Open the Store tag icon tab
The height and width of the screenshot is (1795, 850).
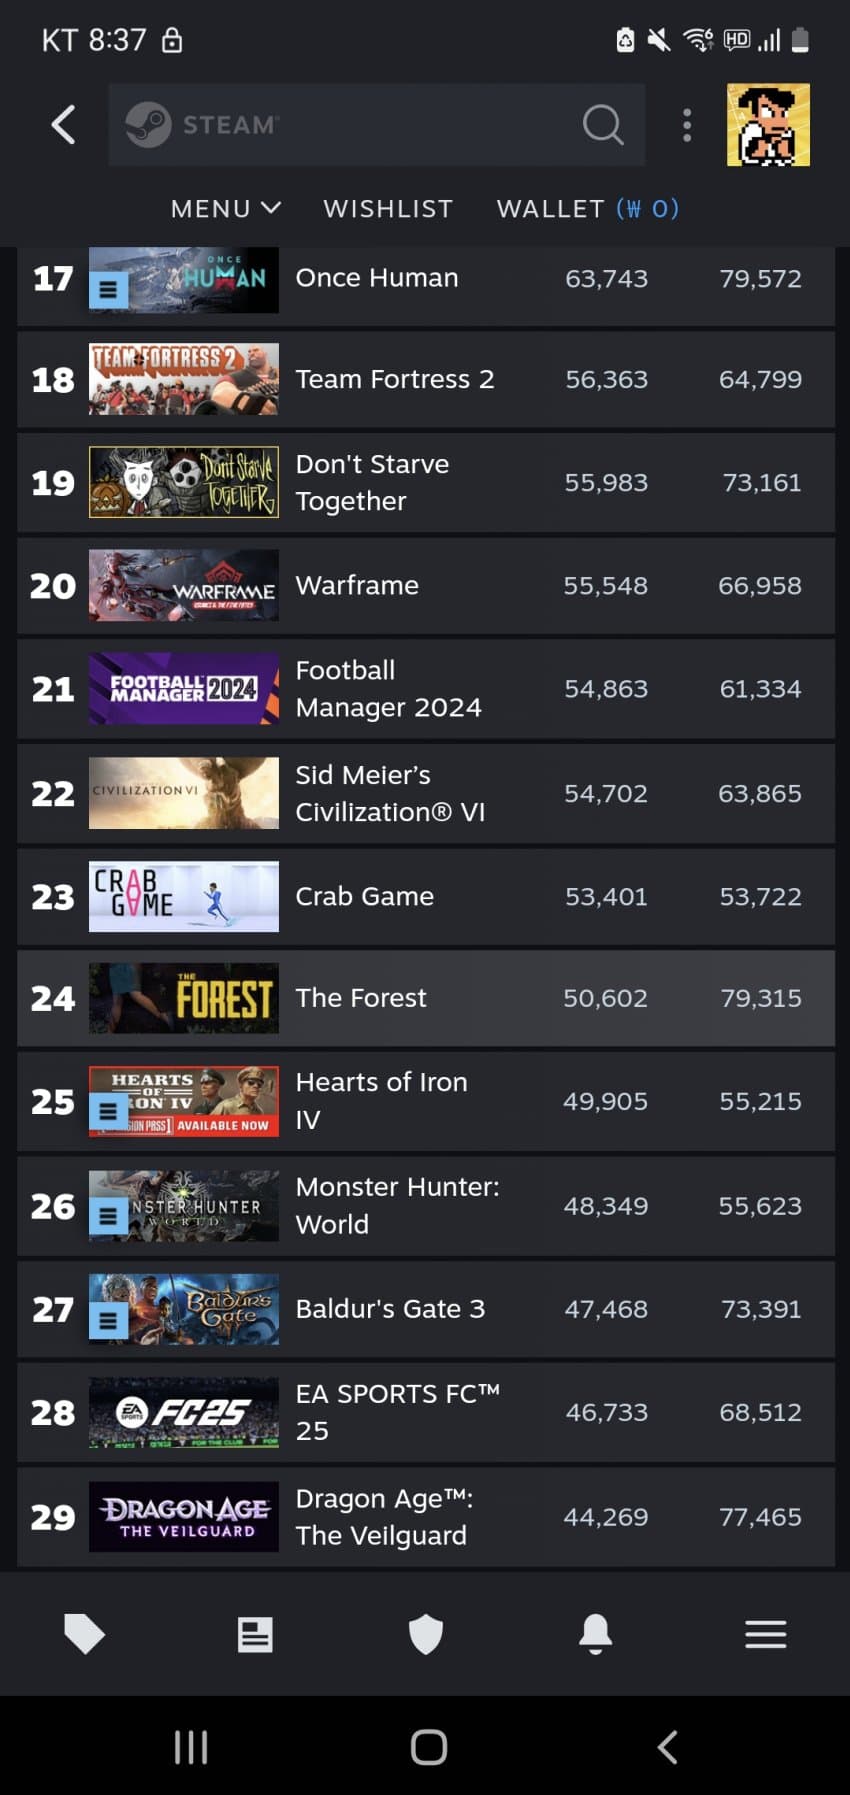tap(84, 1634)
